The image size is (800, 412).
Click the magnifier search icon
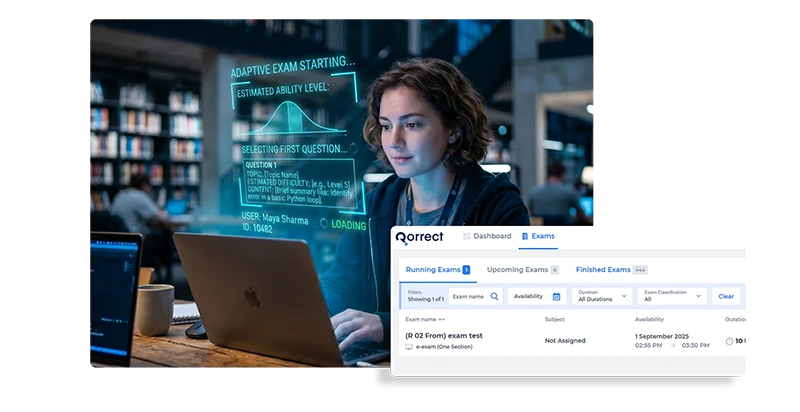tap(494, 296)
